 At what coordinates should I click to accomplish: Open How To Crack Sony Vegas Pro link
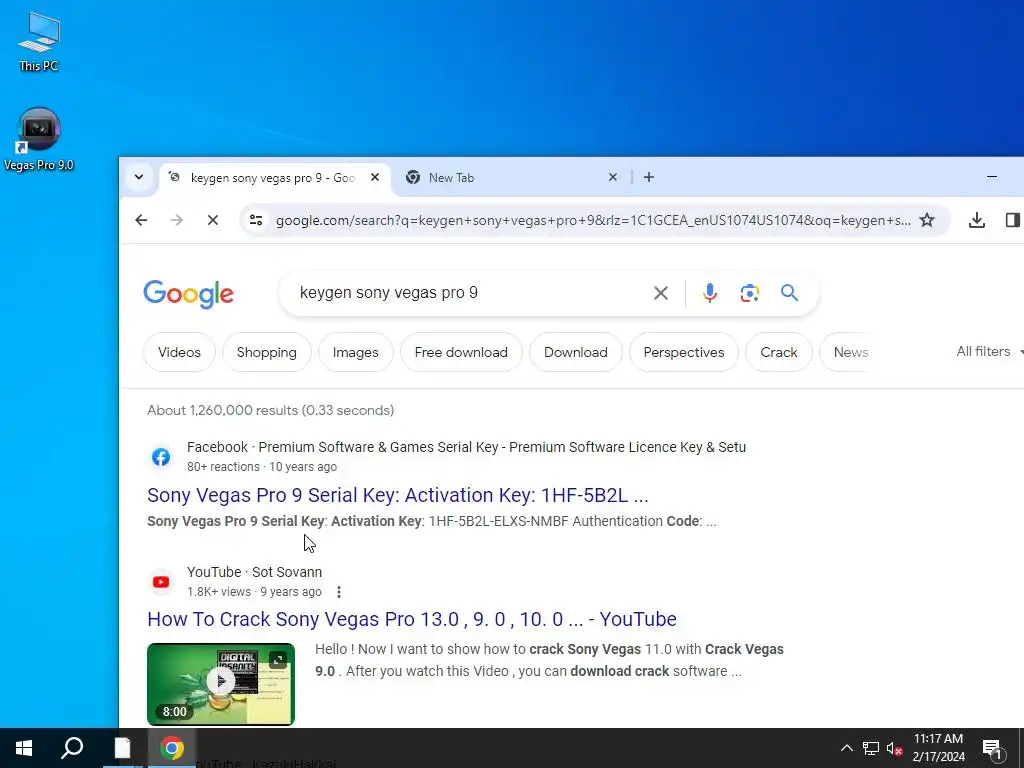pyautogui.click(x=411, y=619)
